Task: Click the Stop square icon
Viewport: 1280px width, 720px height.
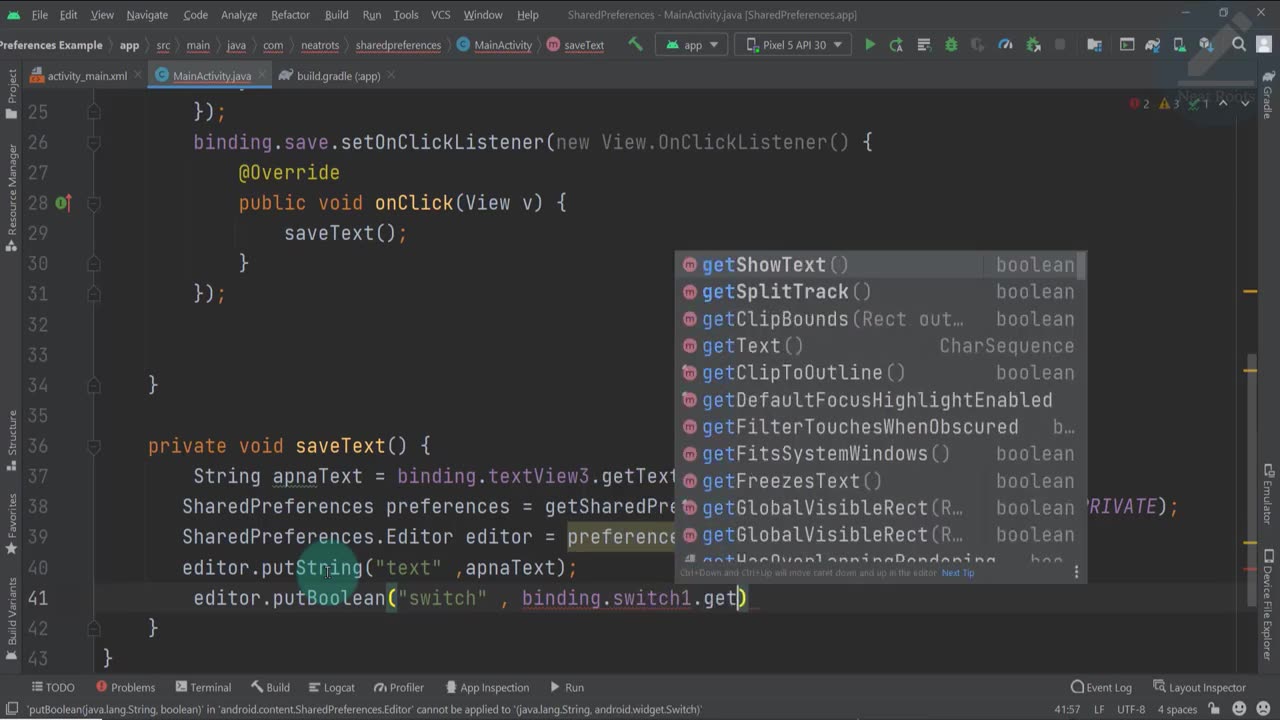Action: point(1060,45)
